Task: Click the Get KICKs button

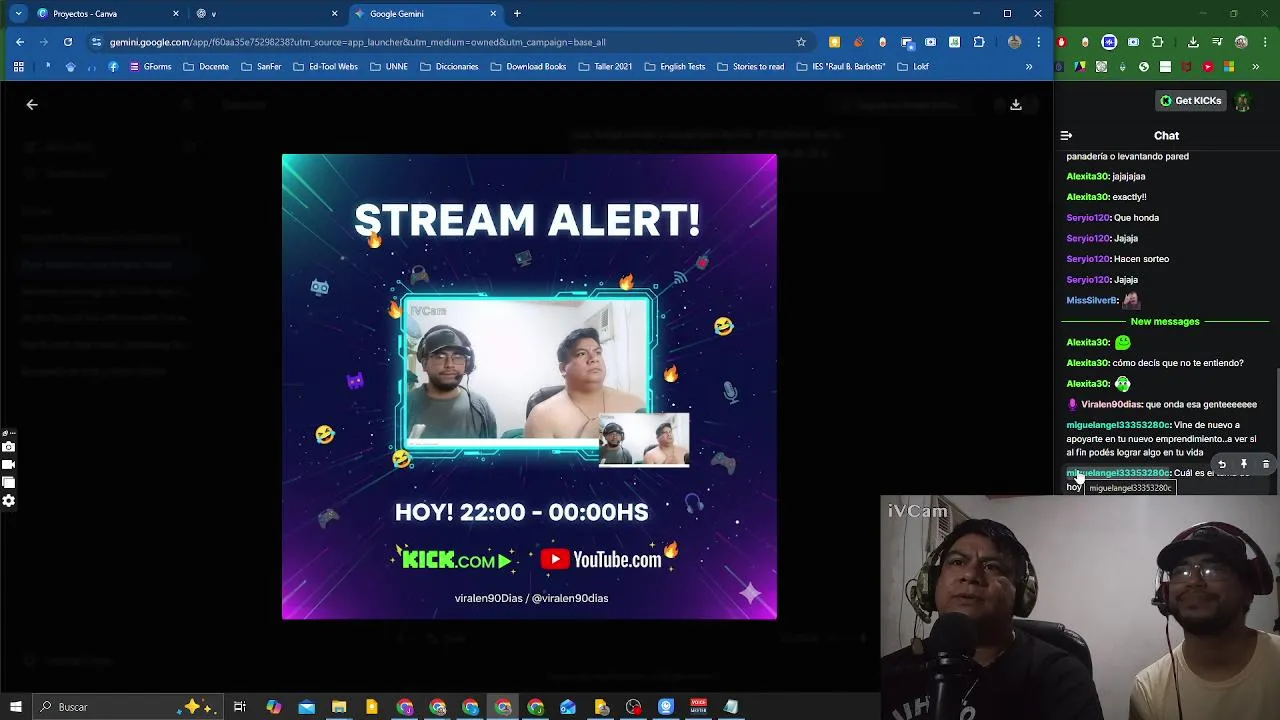Action: pos(1191,101)
